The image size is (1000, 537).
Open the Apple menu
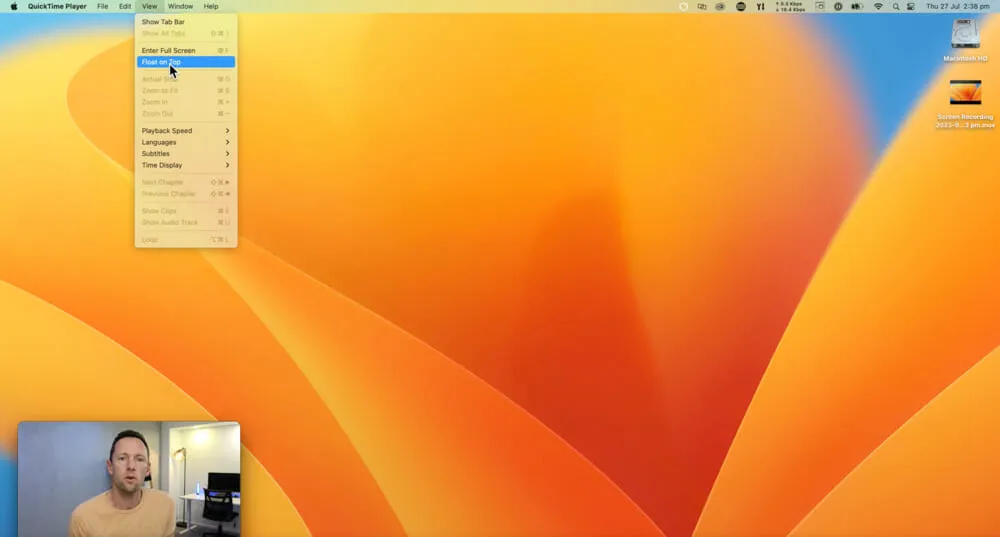(14, 6)
